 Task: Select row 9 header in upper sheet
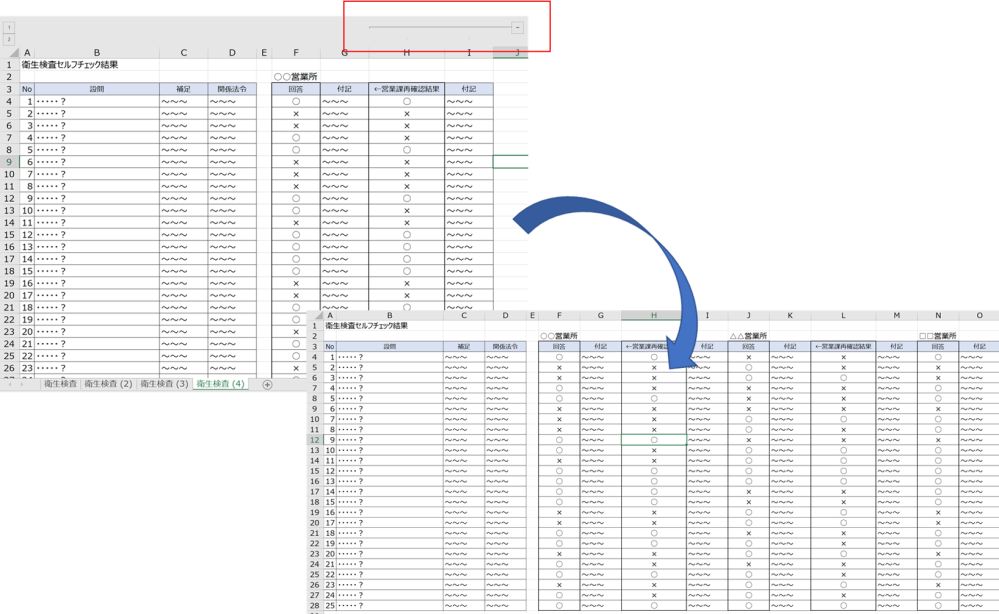click(x=10, y=162)
